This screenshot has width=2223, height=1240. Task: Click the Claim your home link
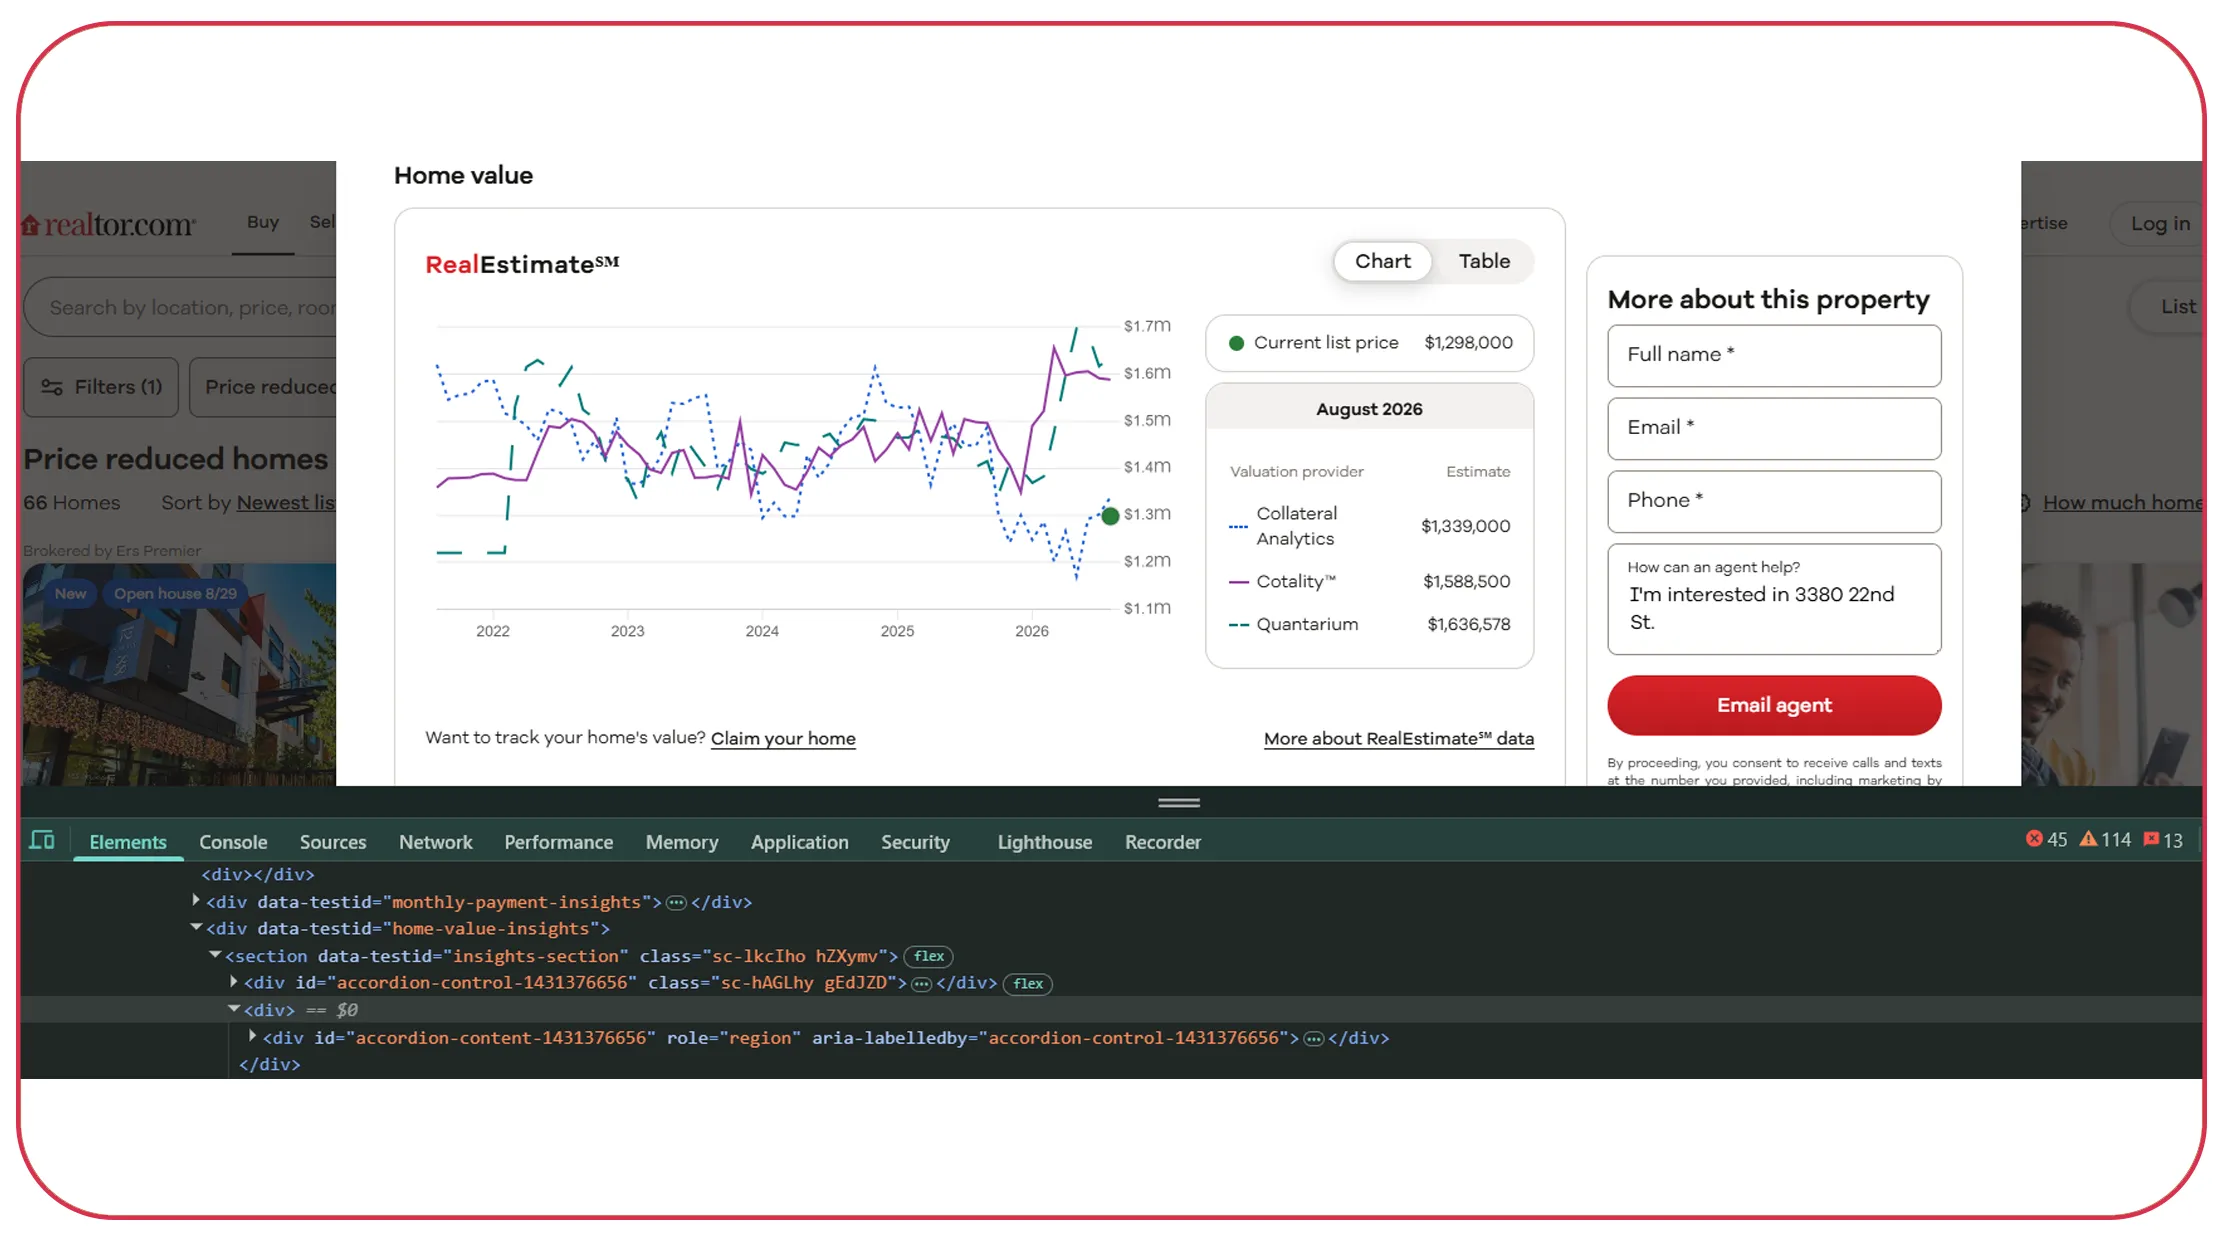(x=783, y=738)
